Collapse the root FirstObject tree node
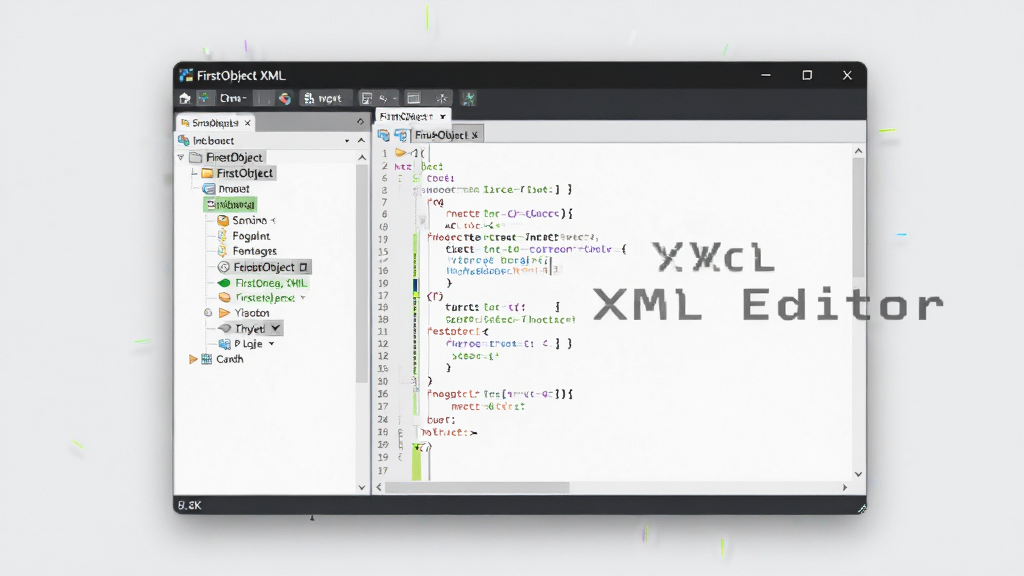 [x=181, y=157]
